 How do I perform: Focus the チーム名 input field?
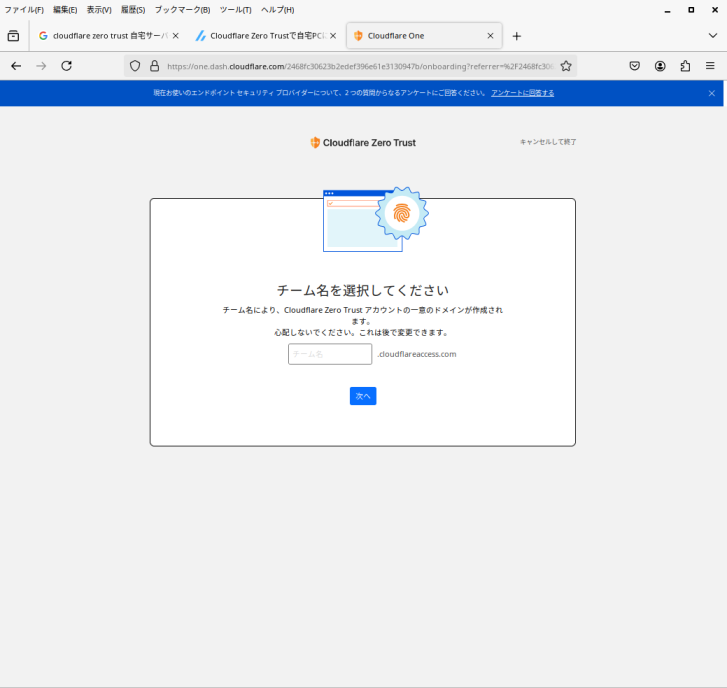click(330, 354)
